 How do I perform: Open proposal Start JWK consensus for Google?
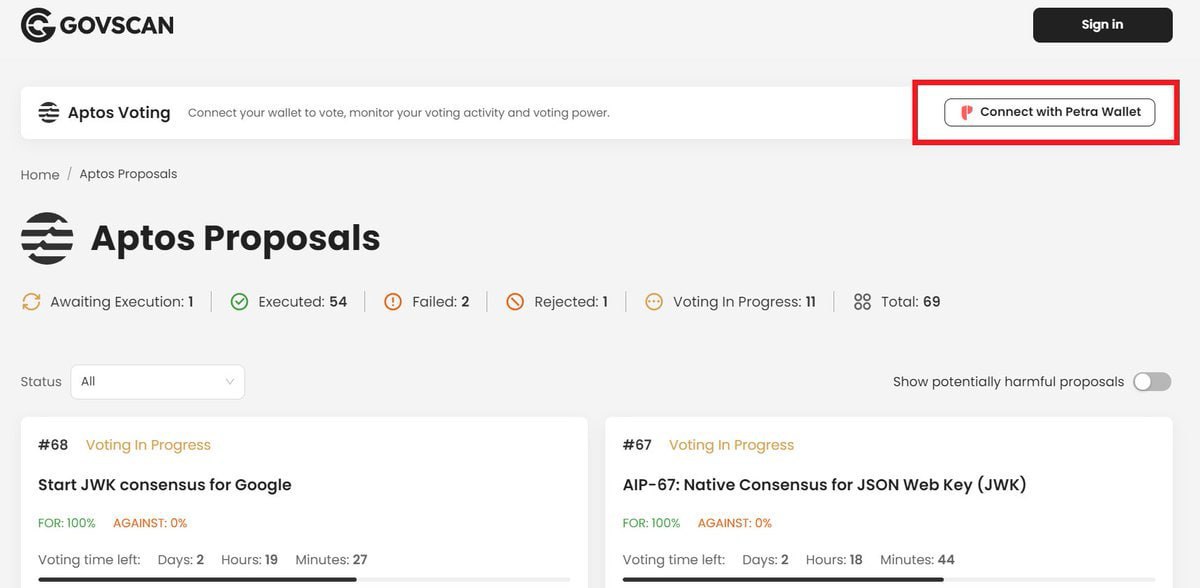(165, 485)
